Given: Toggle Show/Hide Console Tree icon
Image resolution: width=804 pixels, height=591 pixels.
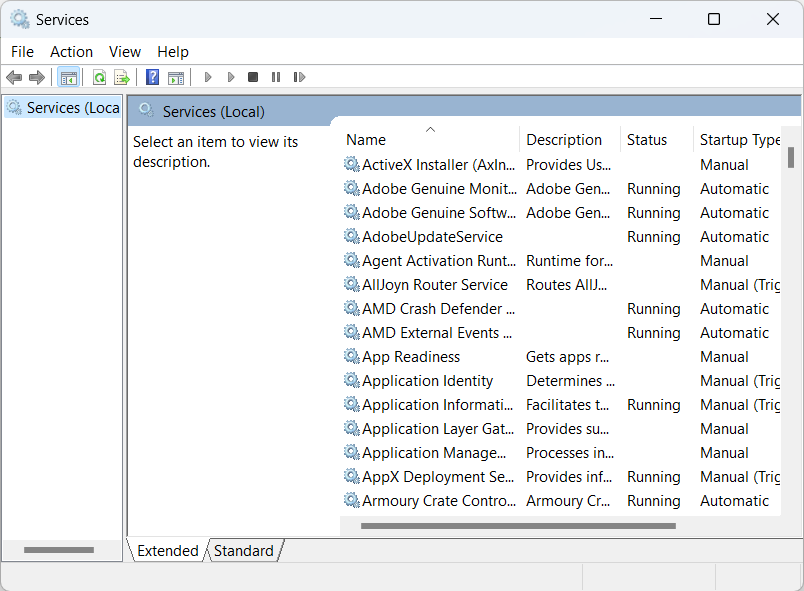Looking at the screenshot, I should [69, 77].
